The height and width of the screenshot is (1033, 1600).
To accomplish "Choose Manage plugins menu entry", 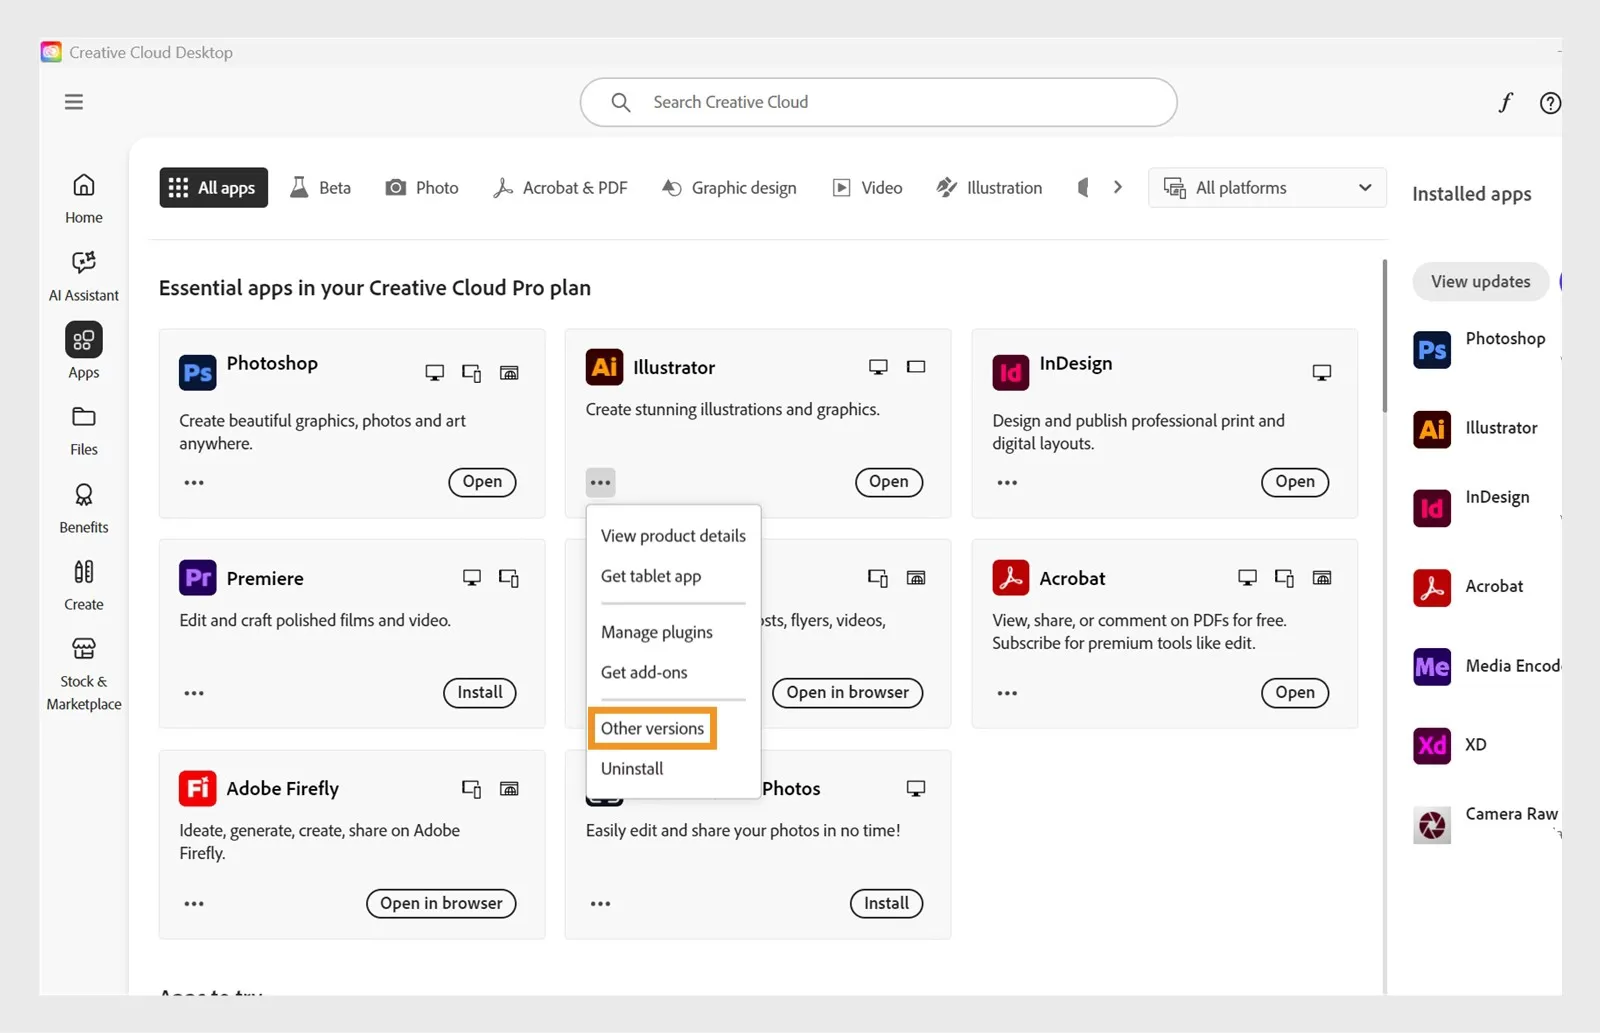I will [x=657, y=632].
